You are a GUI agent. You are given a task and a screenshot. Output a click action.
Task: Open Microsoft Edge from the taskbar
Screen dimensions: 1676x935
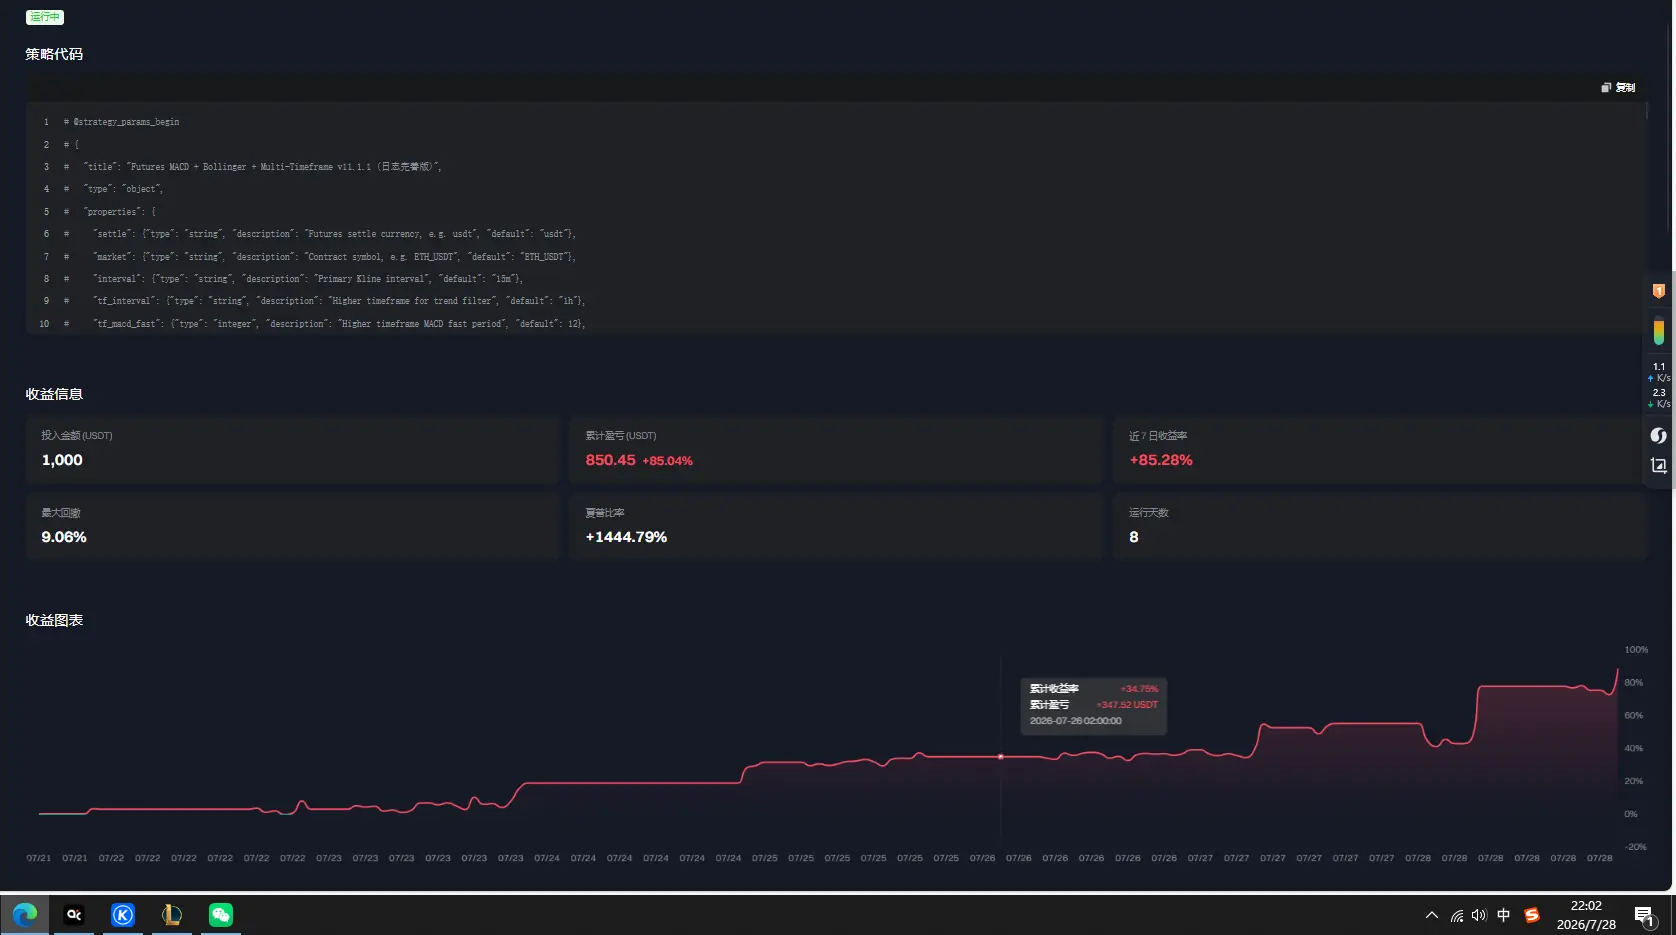(x=25, y=914)
